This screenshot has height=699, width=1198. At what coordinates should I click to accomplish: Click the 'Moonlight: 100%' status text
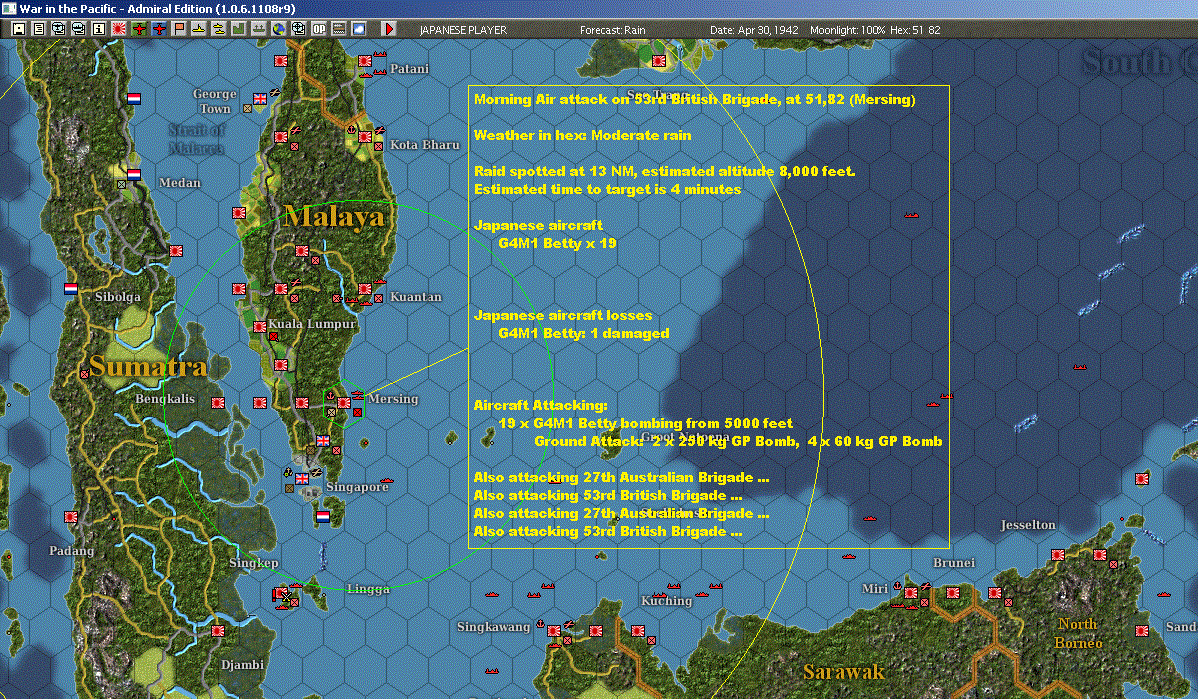847,30
